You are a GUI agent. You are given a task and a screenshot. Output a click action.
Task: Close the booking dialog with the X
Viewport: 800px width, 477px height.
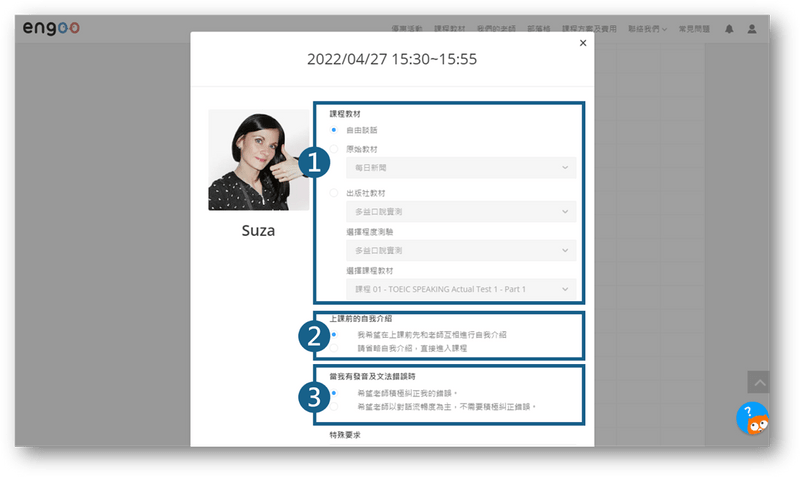[x=583, y=43]
